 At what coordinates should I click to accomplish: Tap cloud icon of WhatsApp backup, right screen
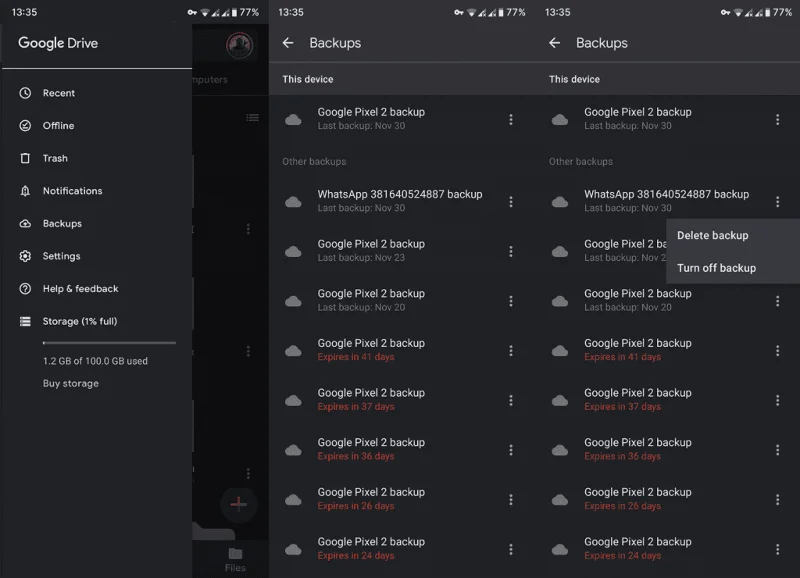point(560,202)
